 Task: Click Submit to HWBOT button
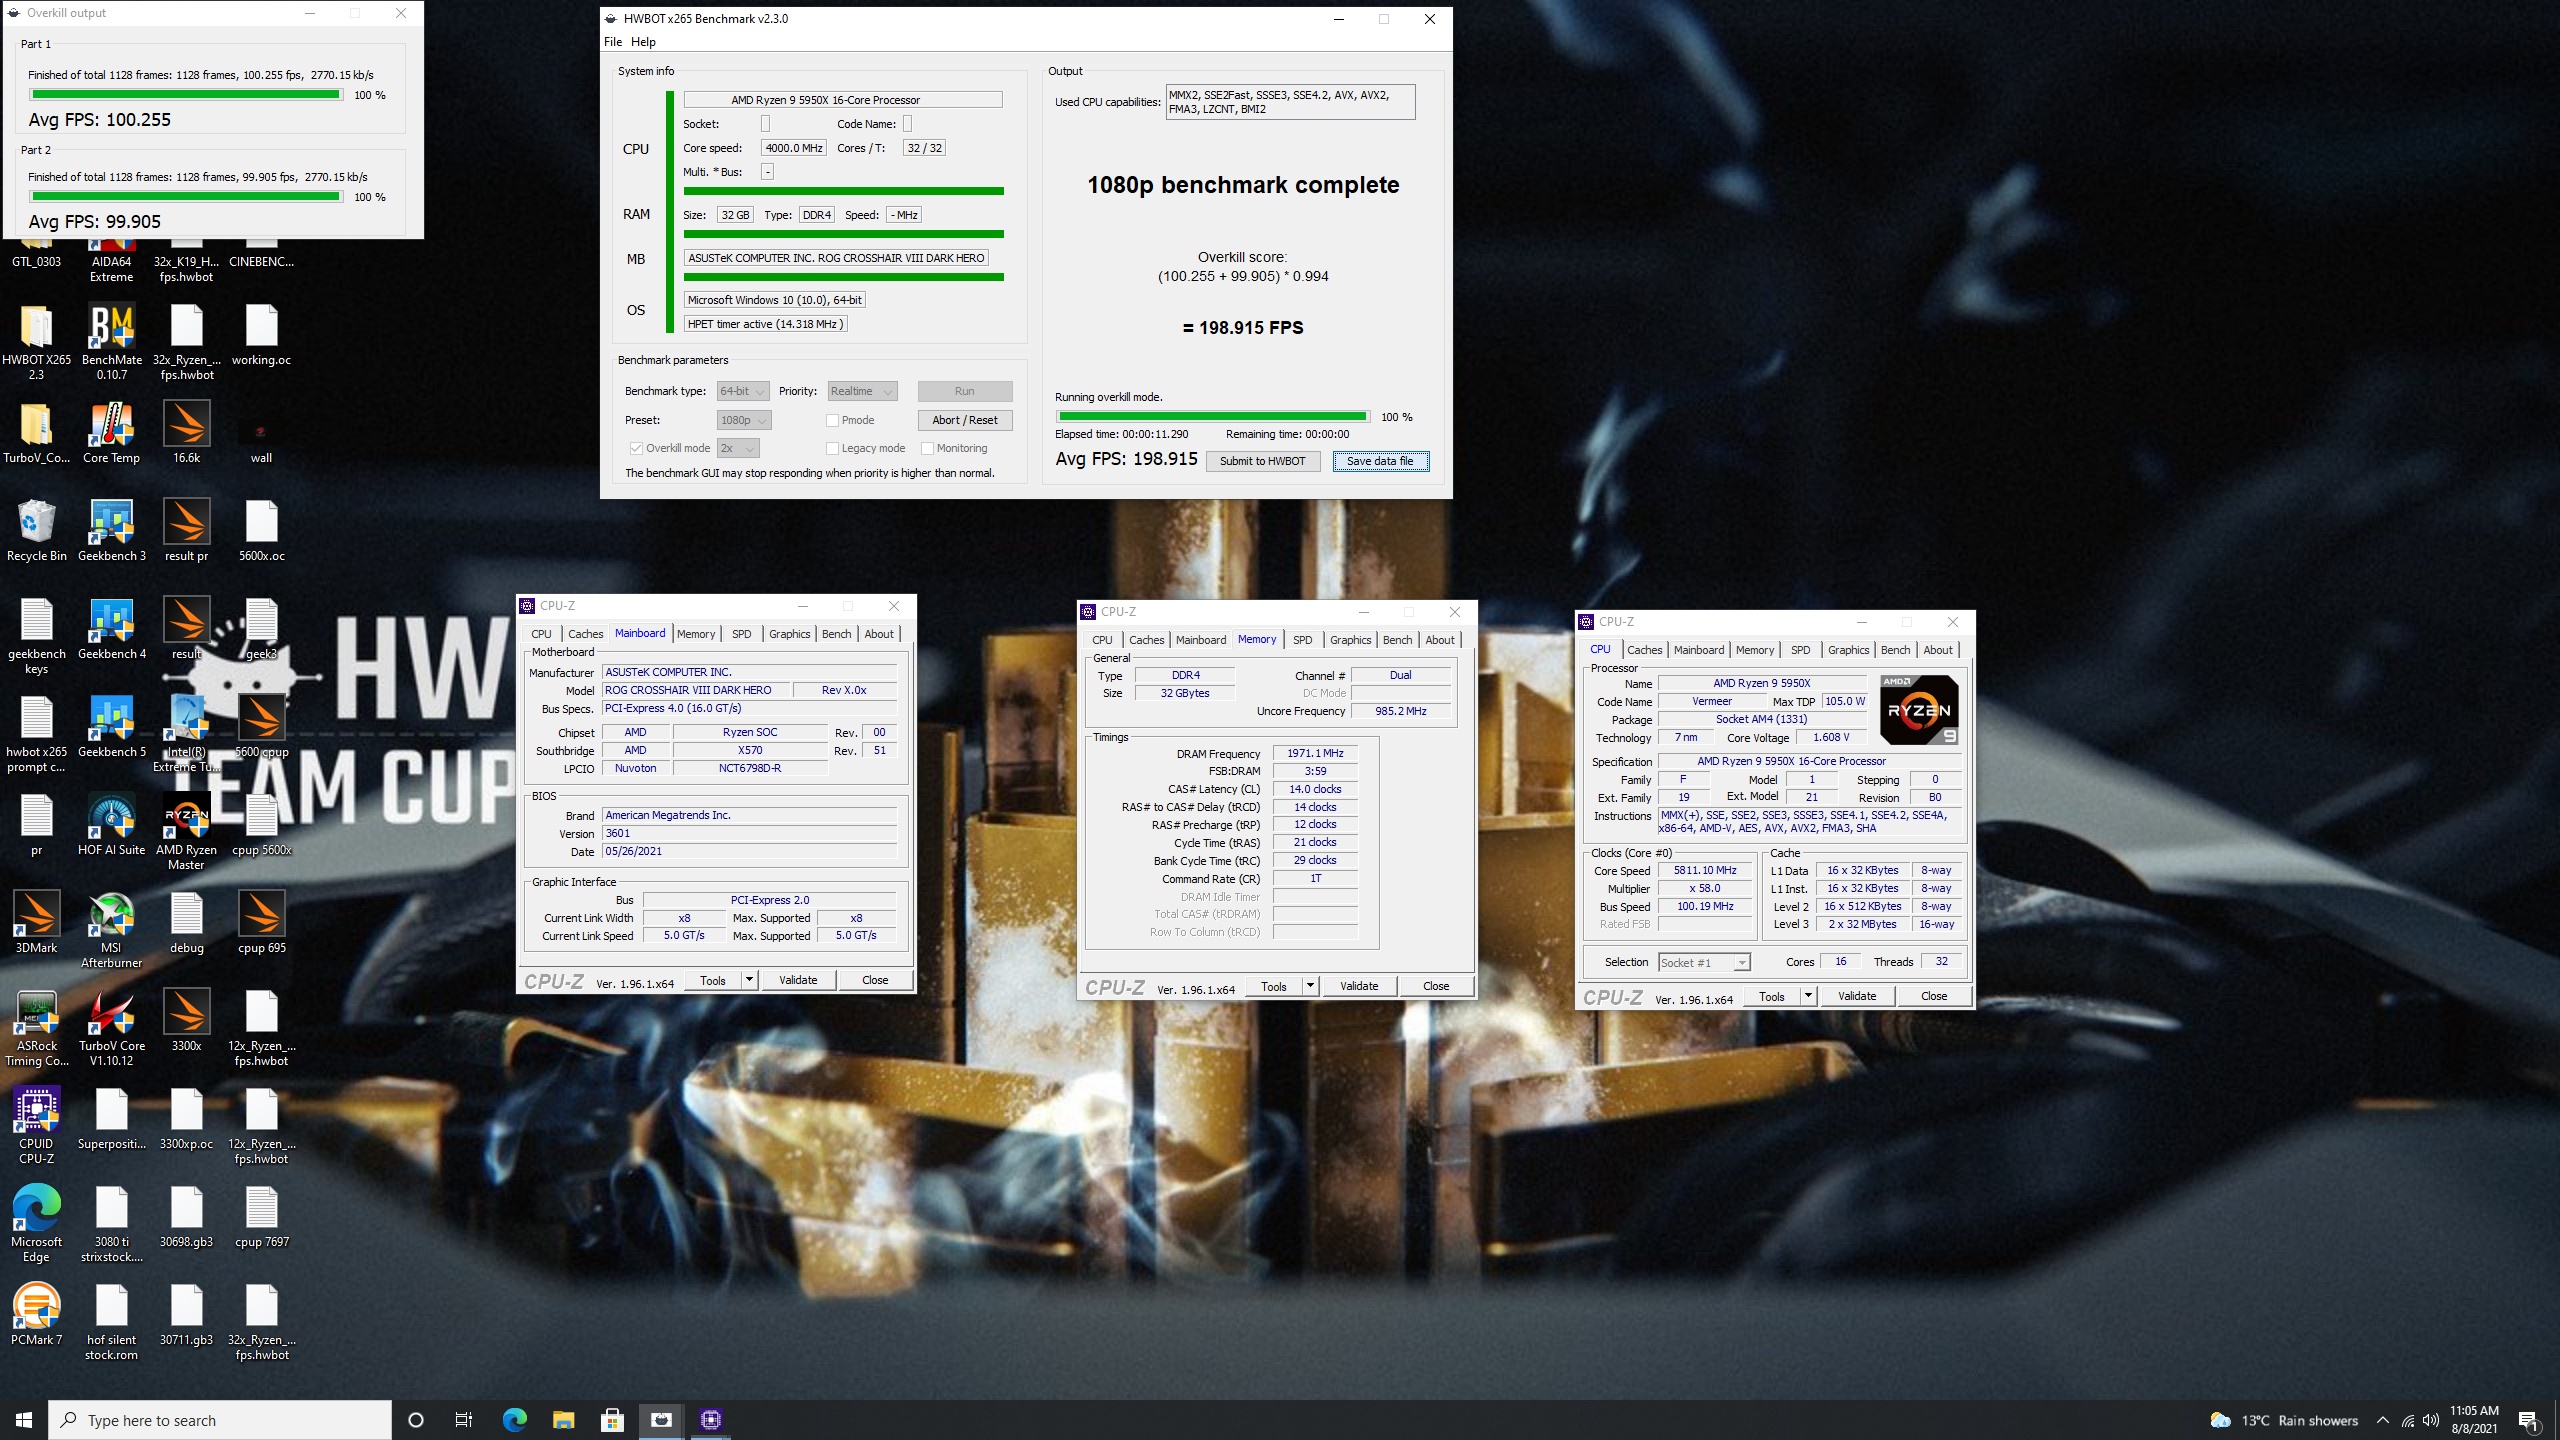(1262, 461)
